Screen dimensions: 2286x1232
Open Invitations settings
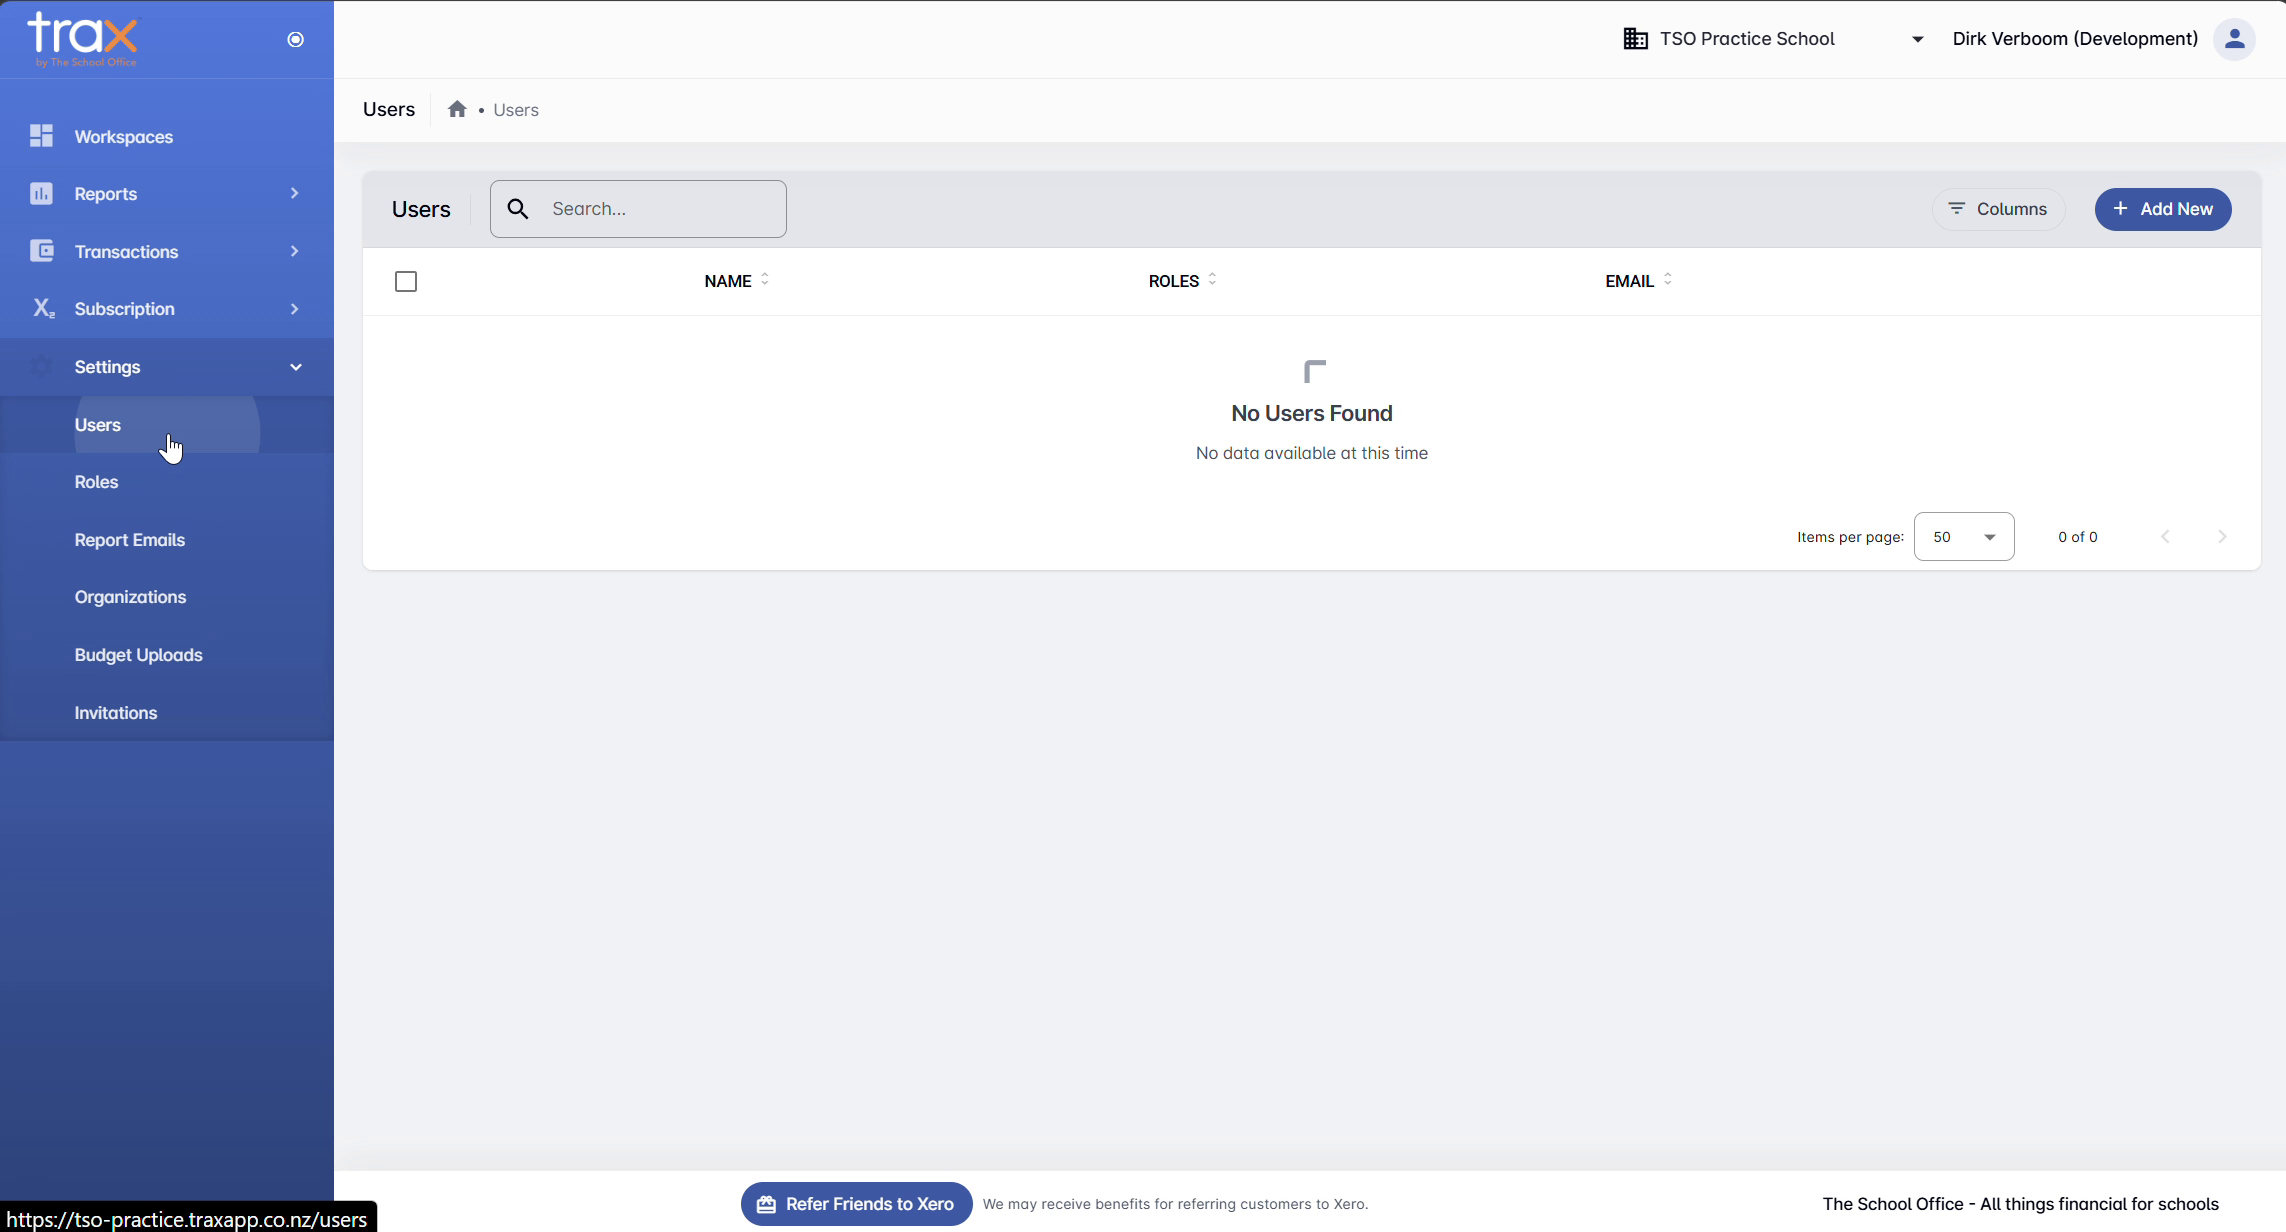[167, 713]
